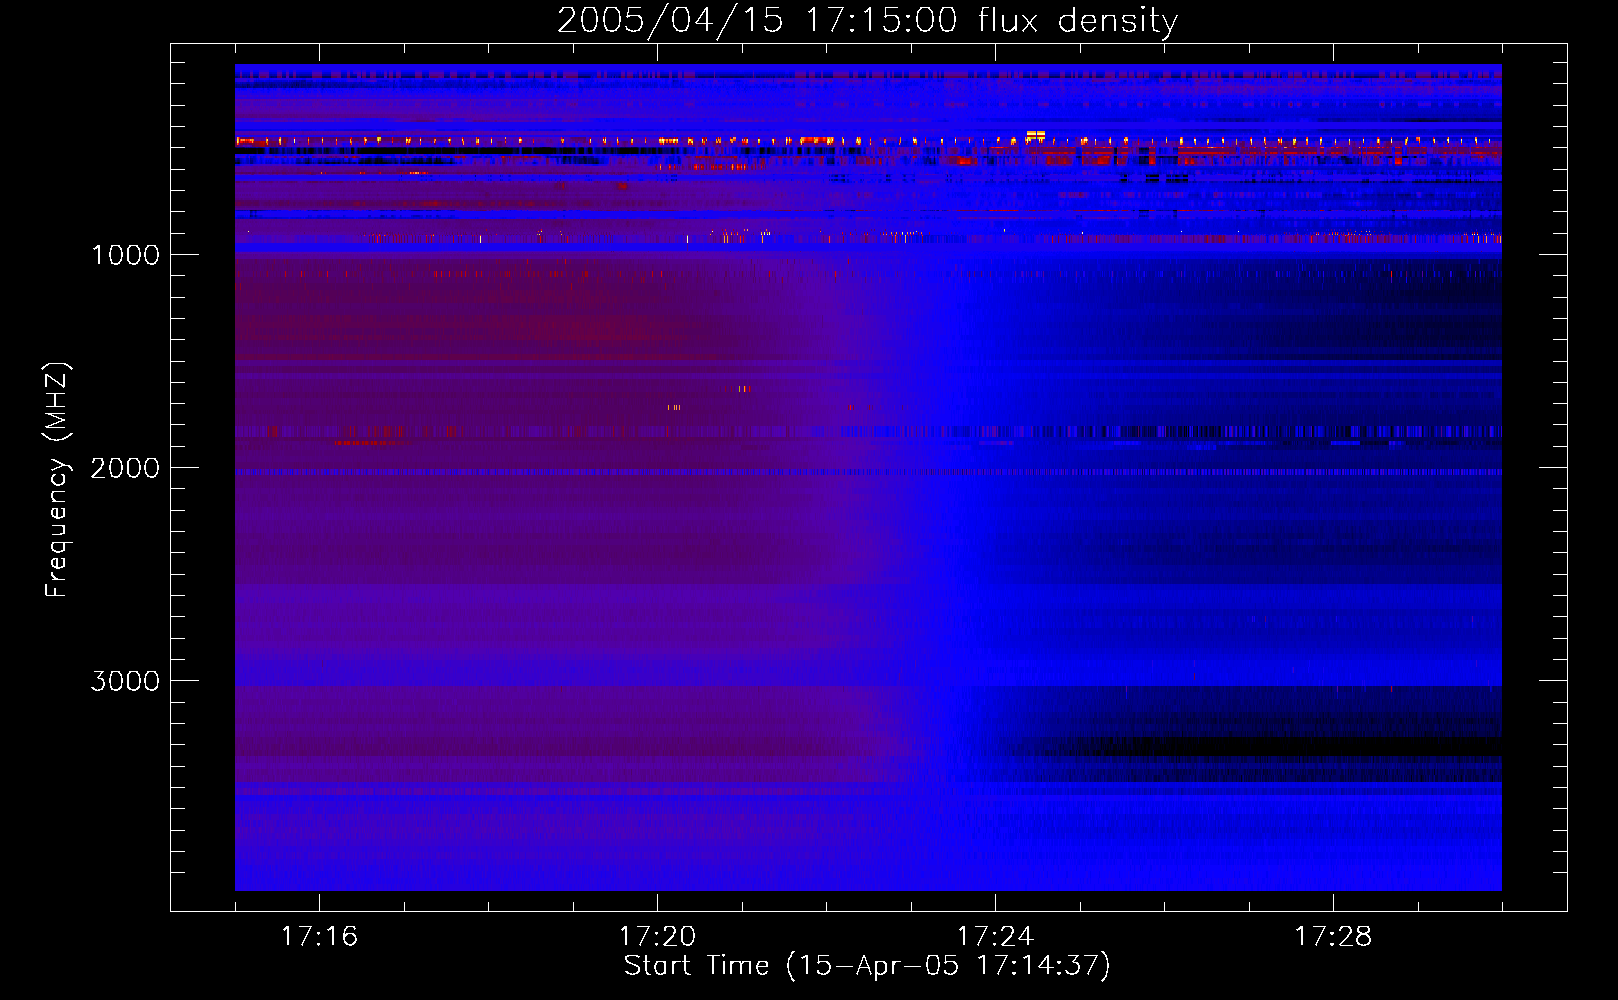Select the 2000 frequency tick label

[x=125, y=468]
